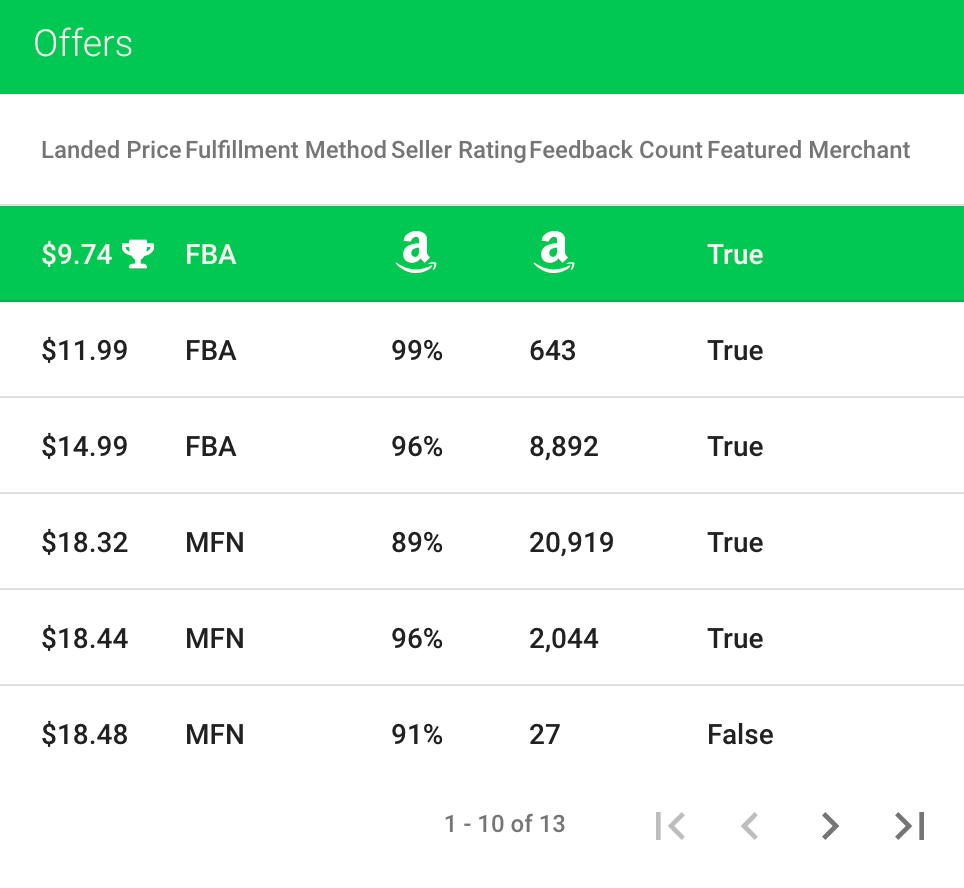Select the $9.74 winning offer price
This screenshot has height=888, width=964.
click(x=77, y=254)
